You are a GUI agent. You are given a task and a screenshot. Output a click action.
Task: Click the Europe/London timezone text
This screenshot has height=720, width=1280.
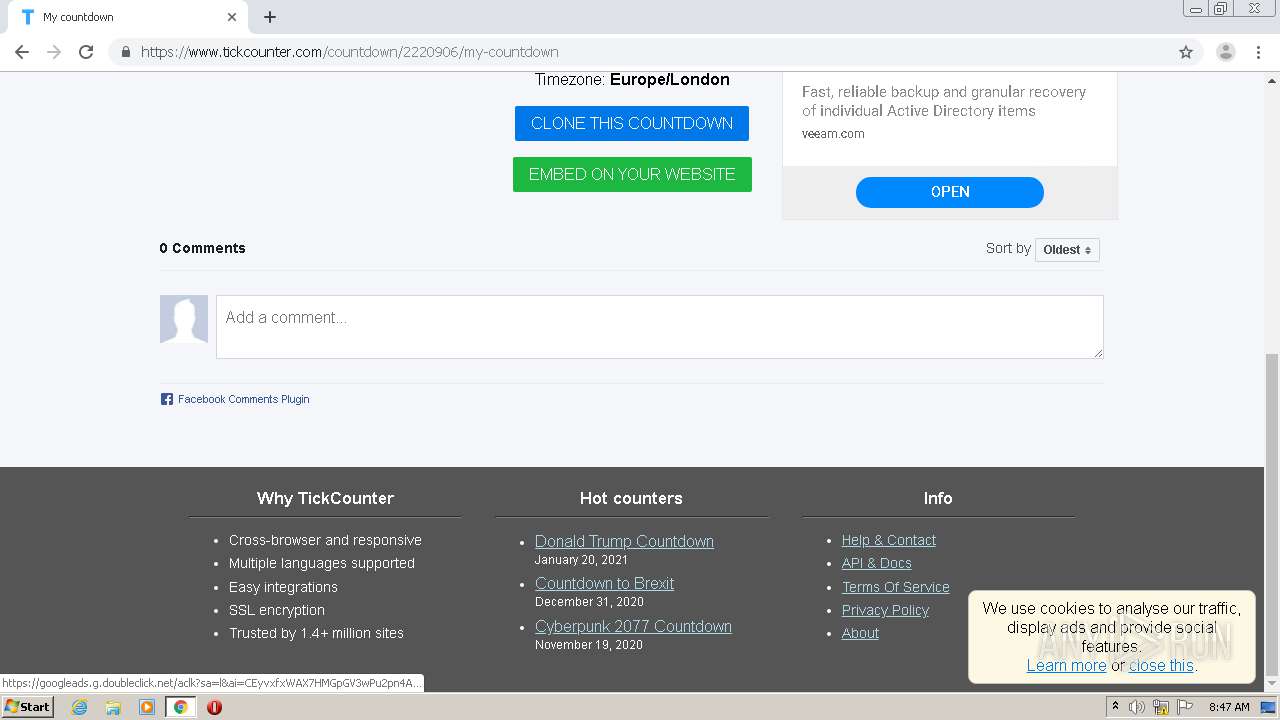click(670, 80)
